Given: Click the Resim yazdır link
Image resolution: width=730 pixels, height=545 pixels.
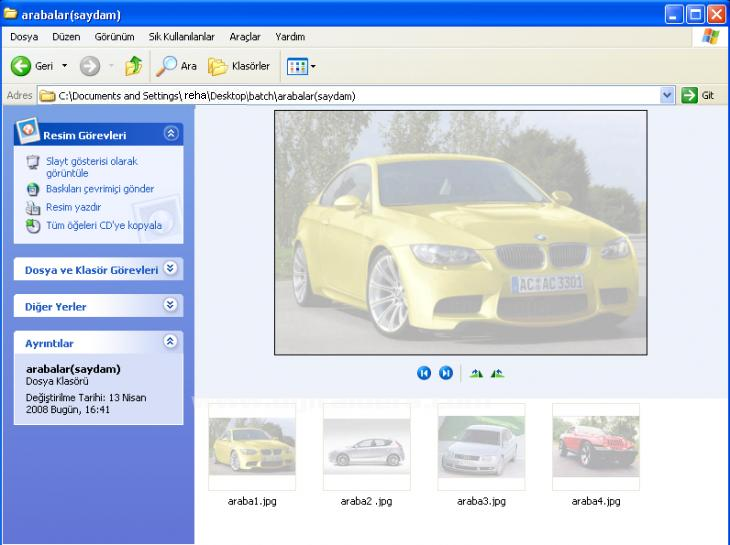Looking at the screenshot, I should [x=73, y=207].
